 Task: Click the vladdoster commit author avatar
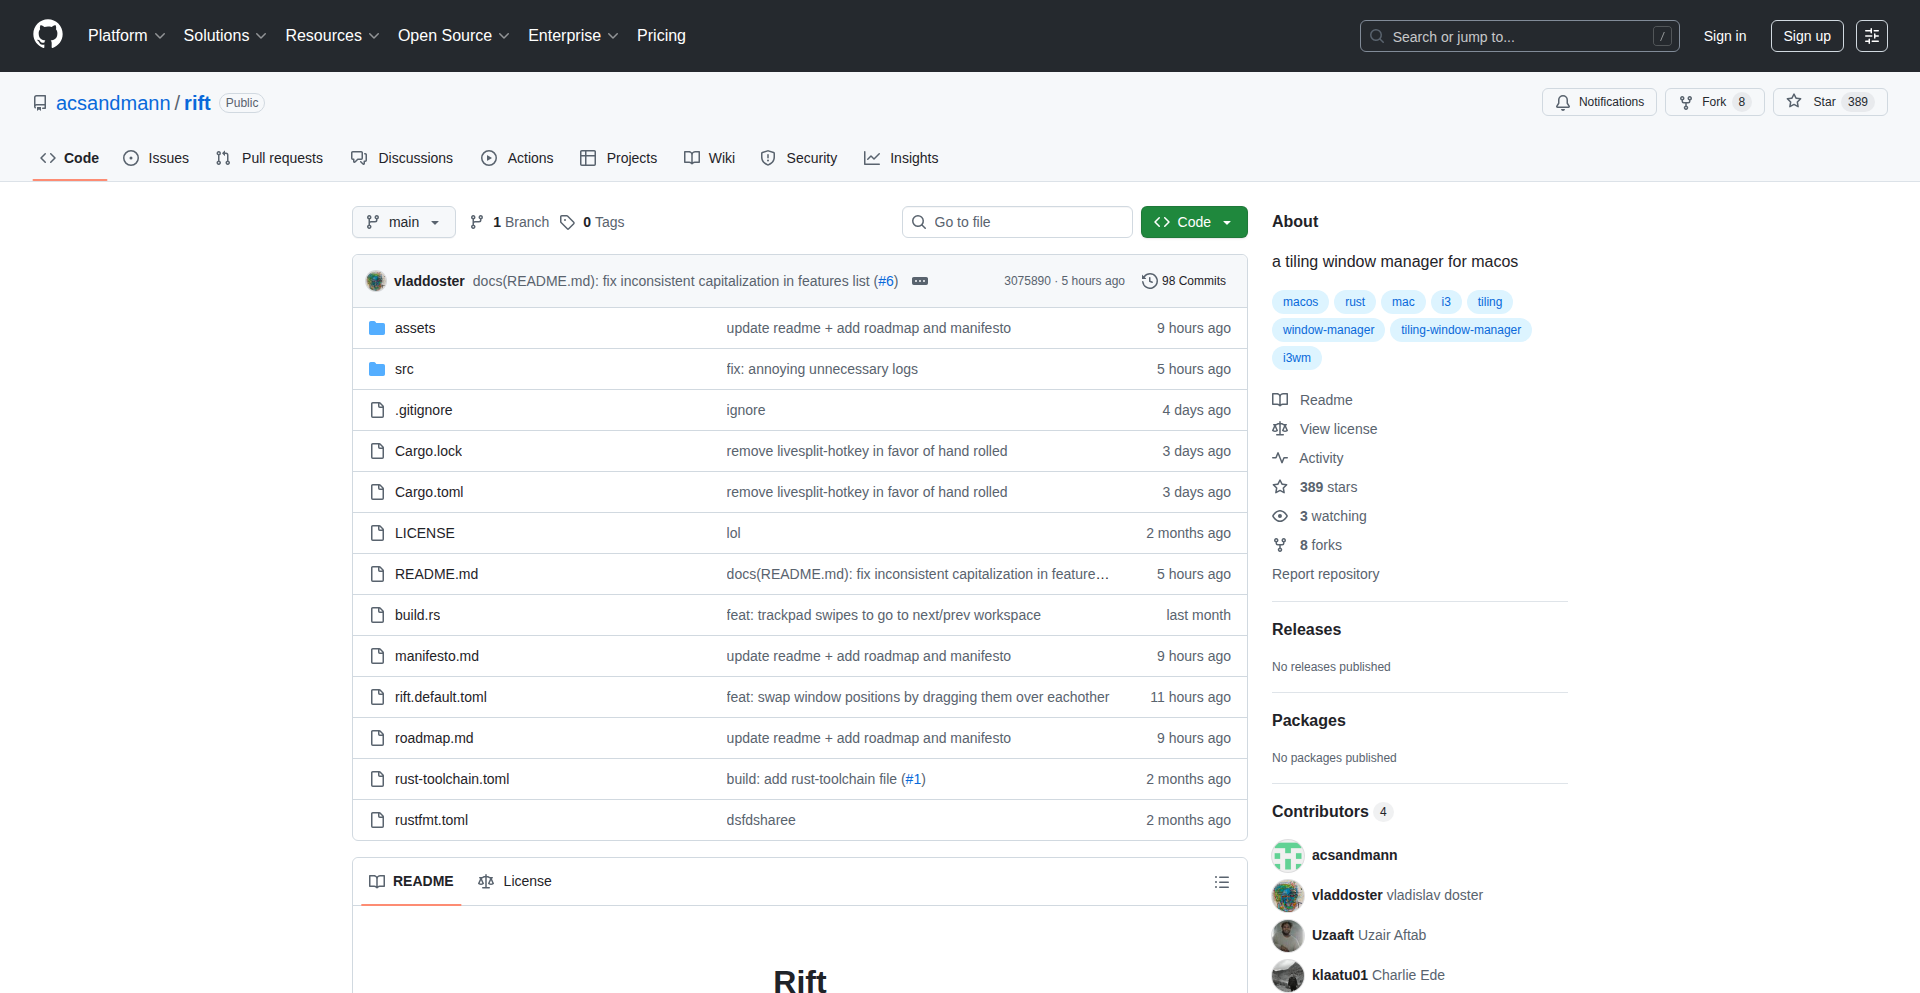(x=376, y=281)
